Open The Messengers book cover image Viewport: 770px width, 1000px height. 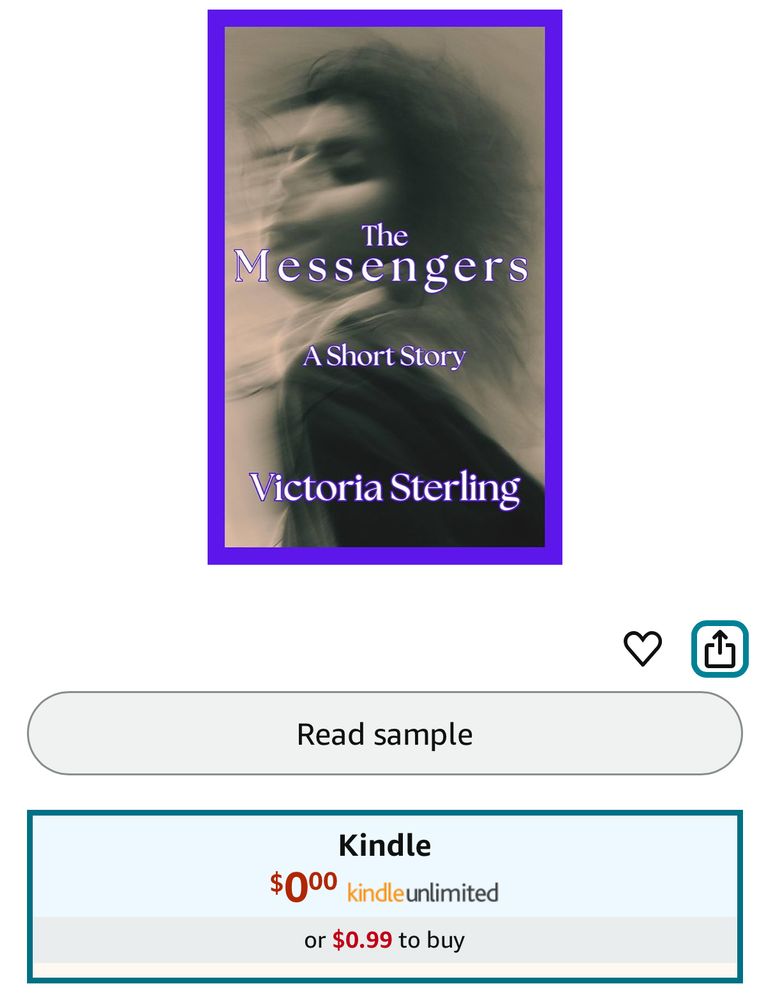click(x=385, y=287)
